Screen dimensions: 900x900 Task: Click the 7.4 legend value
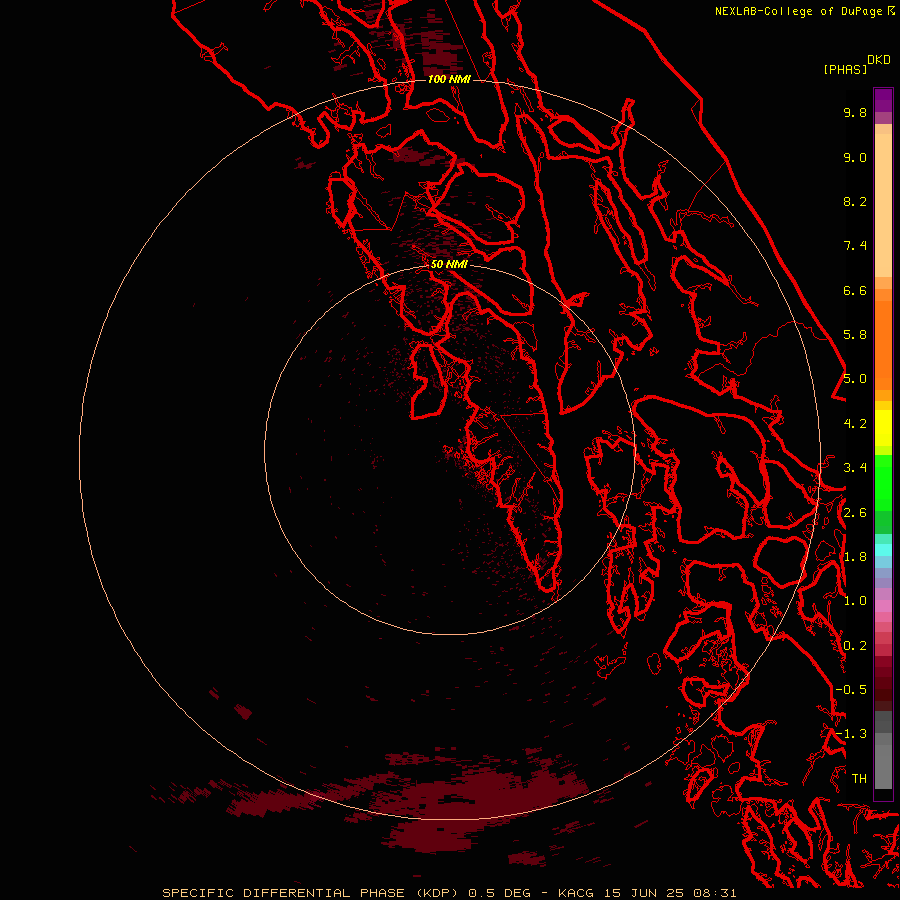tap(855, 246)
